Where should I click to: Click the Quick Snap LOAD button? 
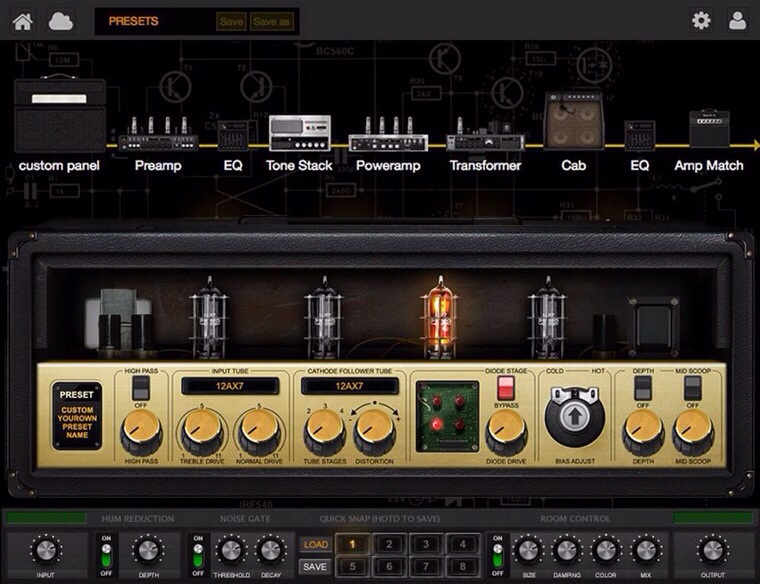(x=316, y=545)
